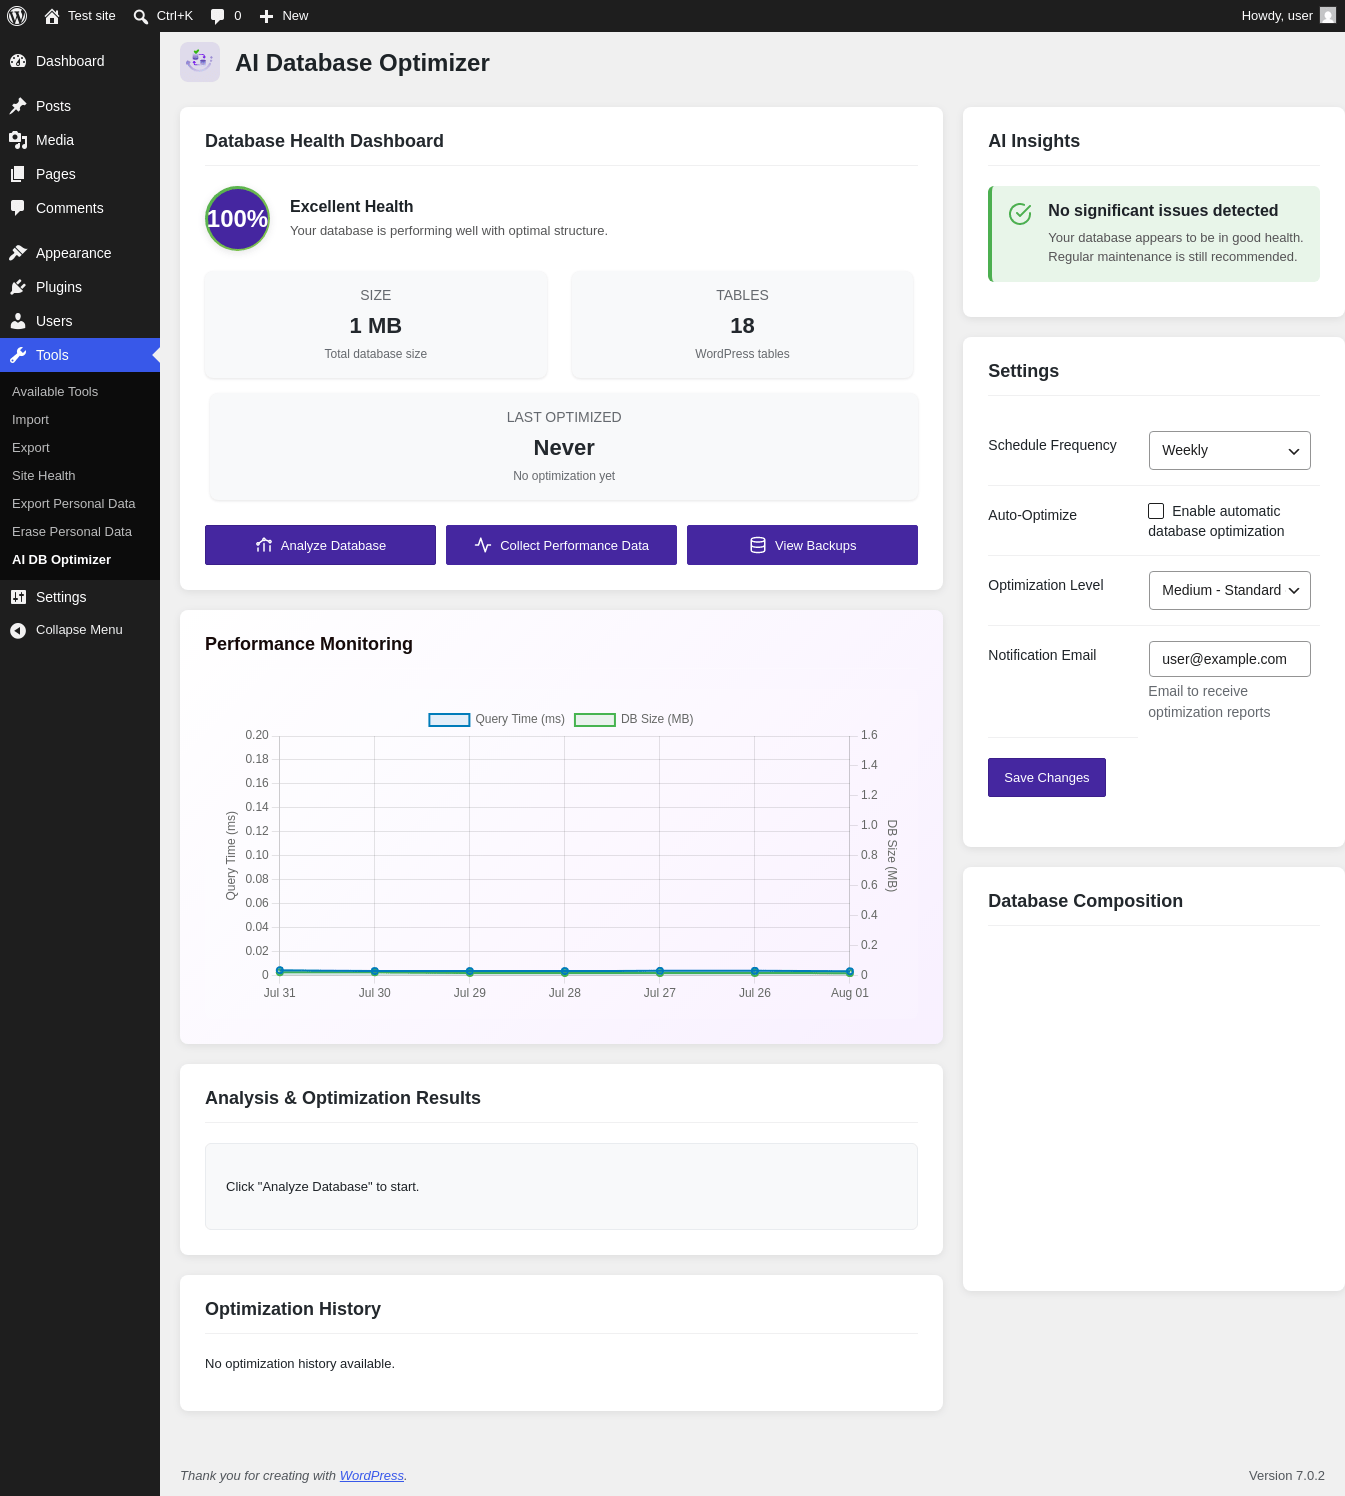Click the Notification Email input field
Image resolution: width=1345 pixels, height=1496 pixels.
pos(1229,659)
